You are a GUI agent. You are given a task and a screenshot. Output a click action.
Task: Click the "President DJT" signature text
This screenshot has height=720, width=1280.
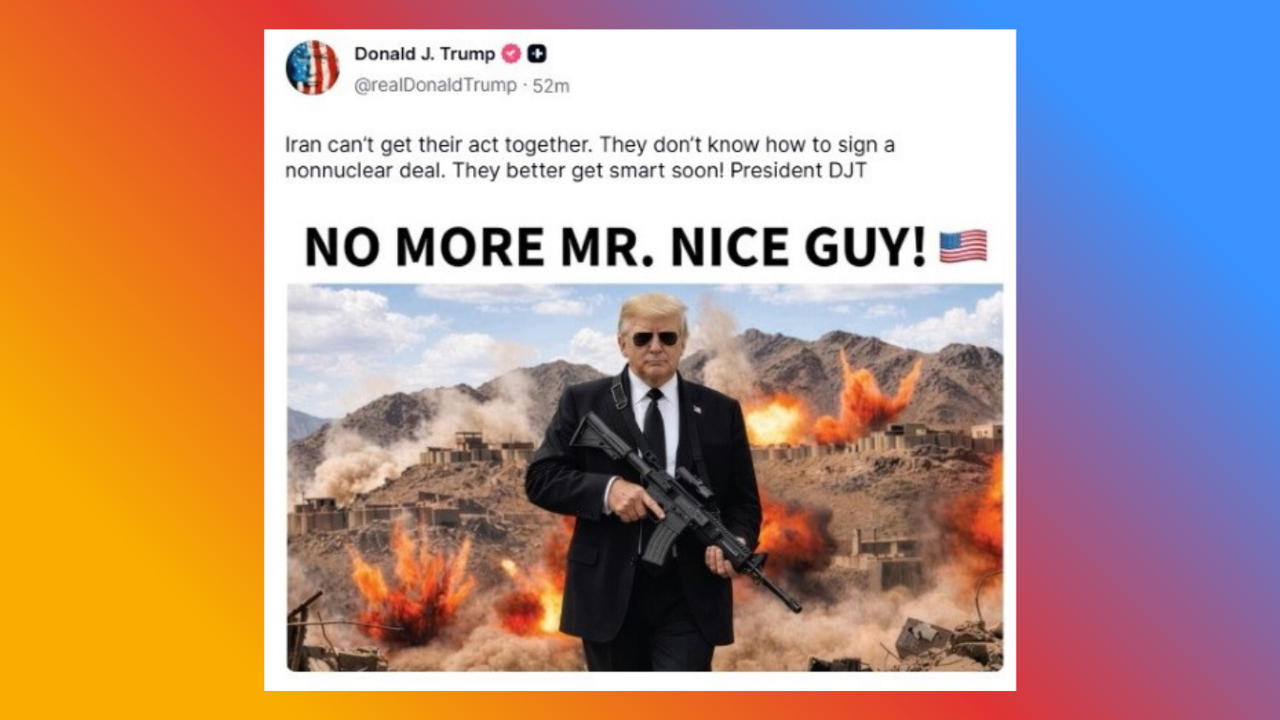click(x=797, y=170)
